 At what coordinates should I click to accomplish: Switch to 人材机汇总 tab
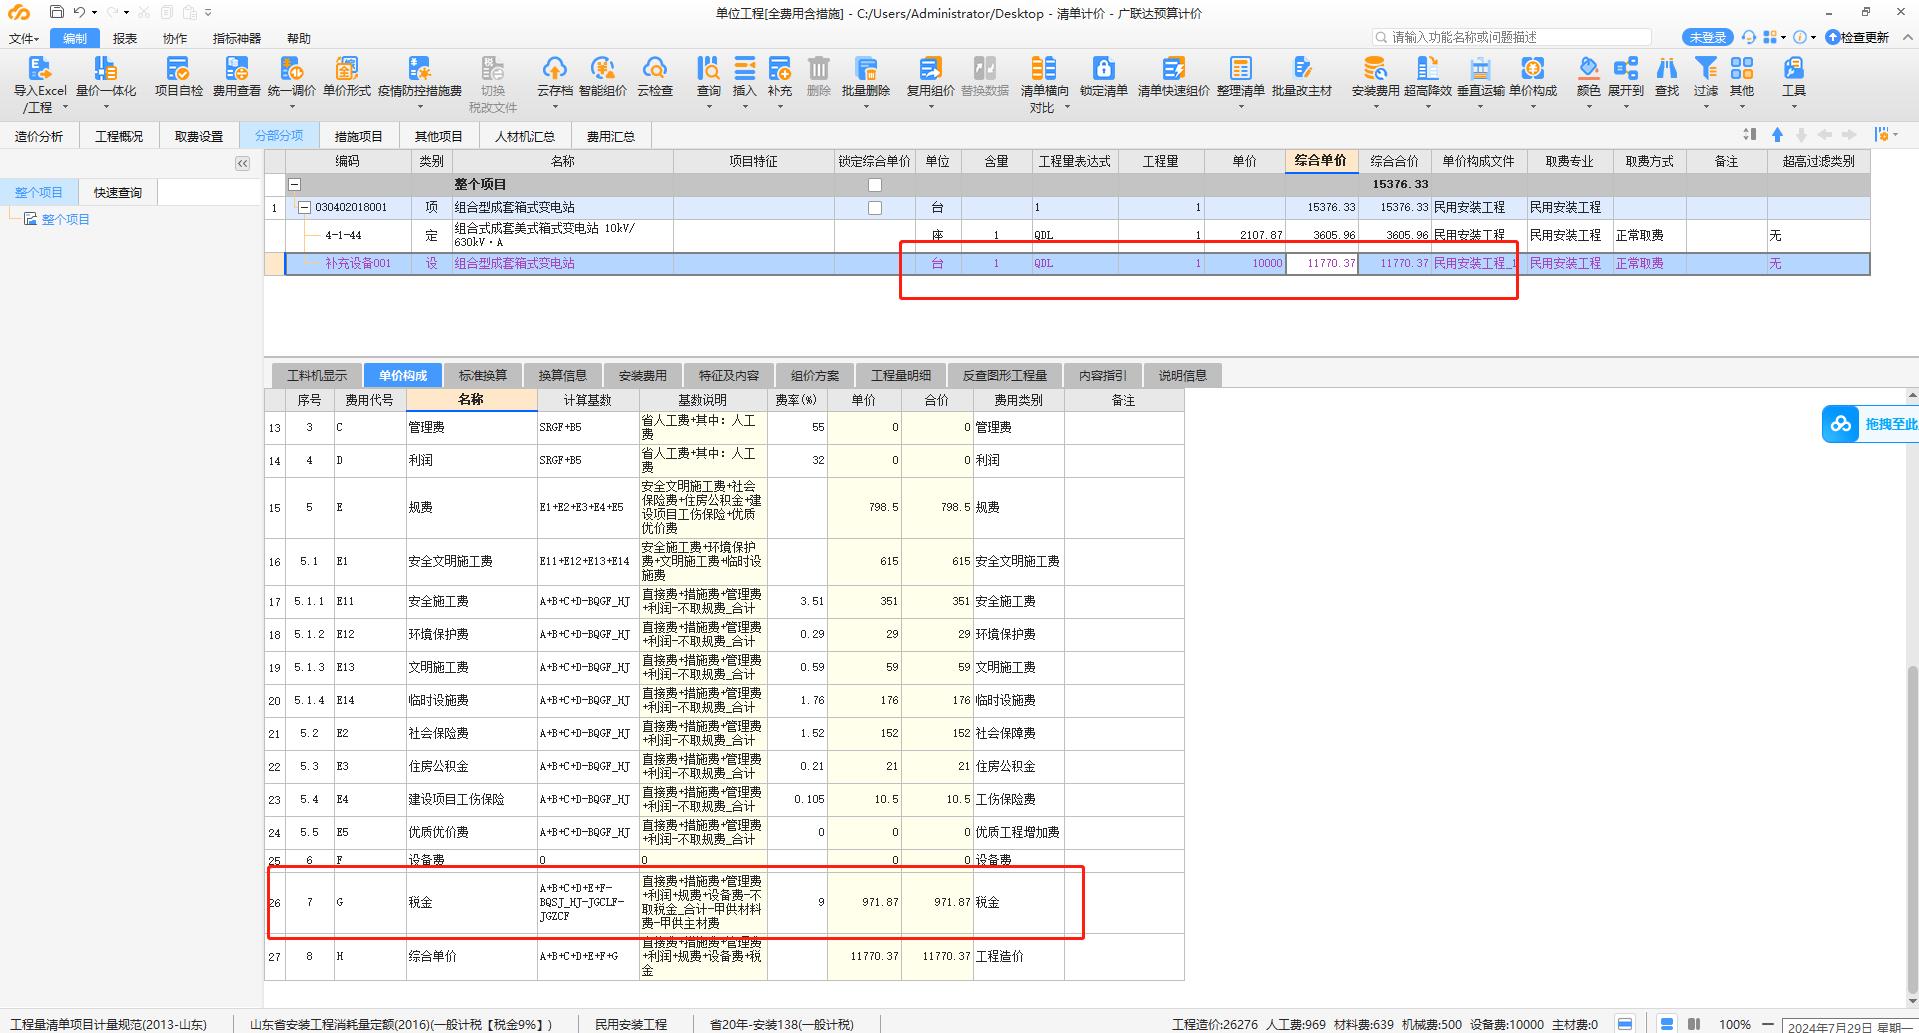tap(524, 136)
